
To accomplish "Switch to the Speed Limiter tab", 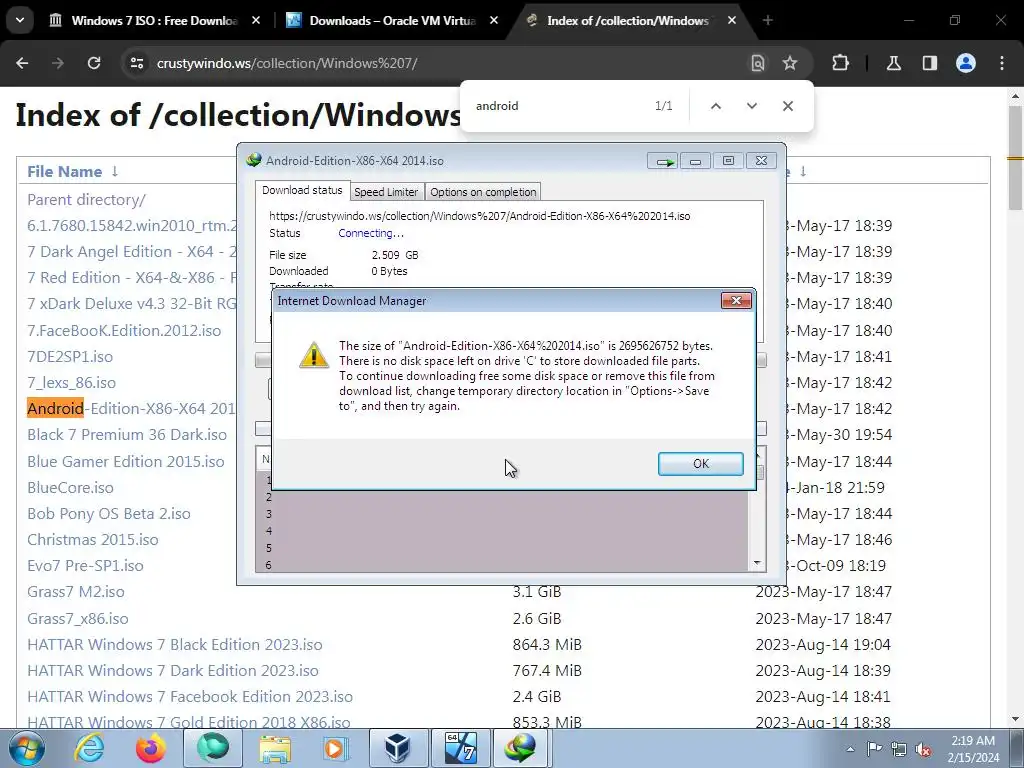I will tap(386, 192).
